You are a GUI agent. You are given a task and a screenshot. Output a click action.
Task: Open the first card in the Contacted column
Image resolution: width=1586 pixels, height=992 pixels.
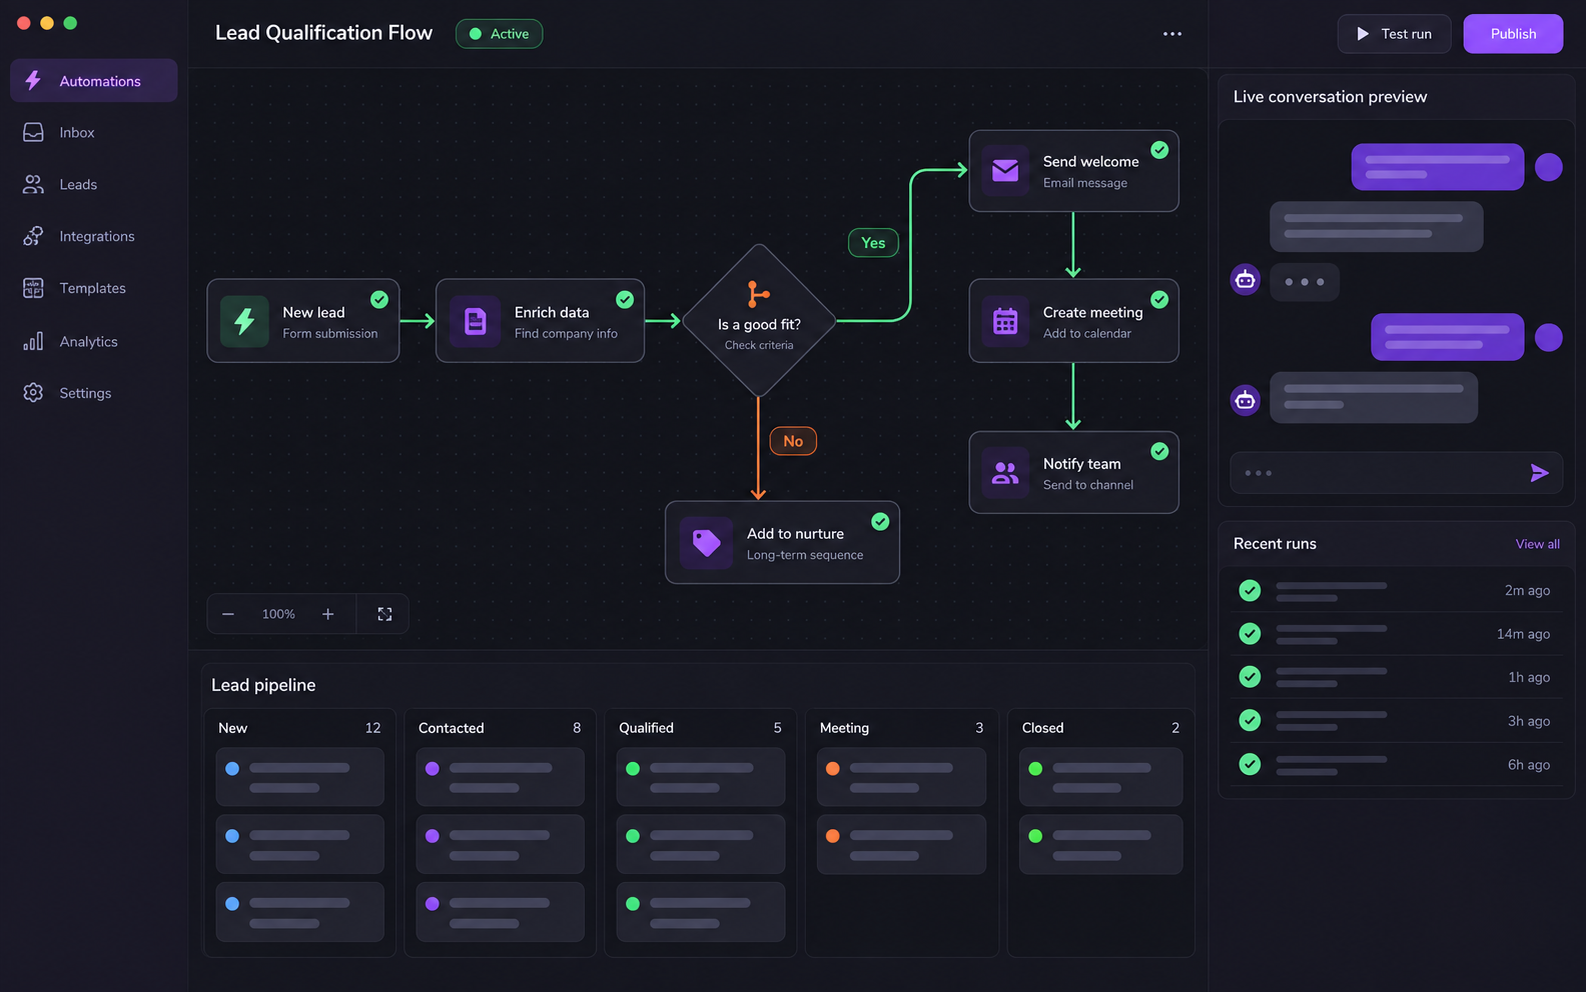(500, 777)
